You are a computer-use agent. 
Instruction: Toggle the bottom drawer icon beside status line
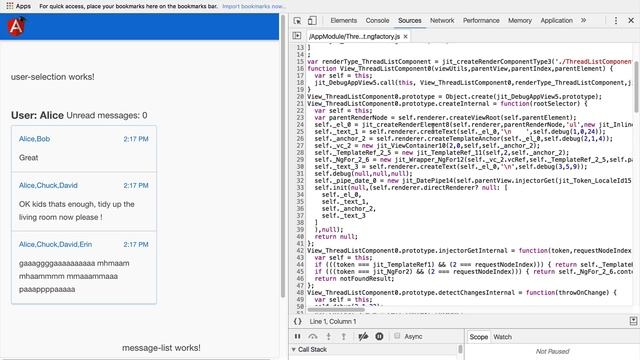click(633, 321)
